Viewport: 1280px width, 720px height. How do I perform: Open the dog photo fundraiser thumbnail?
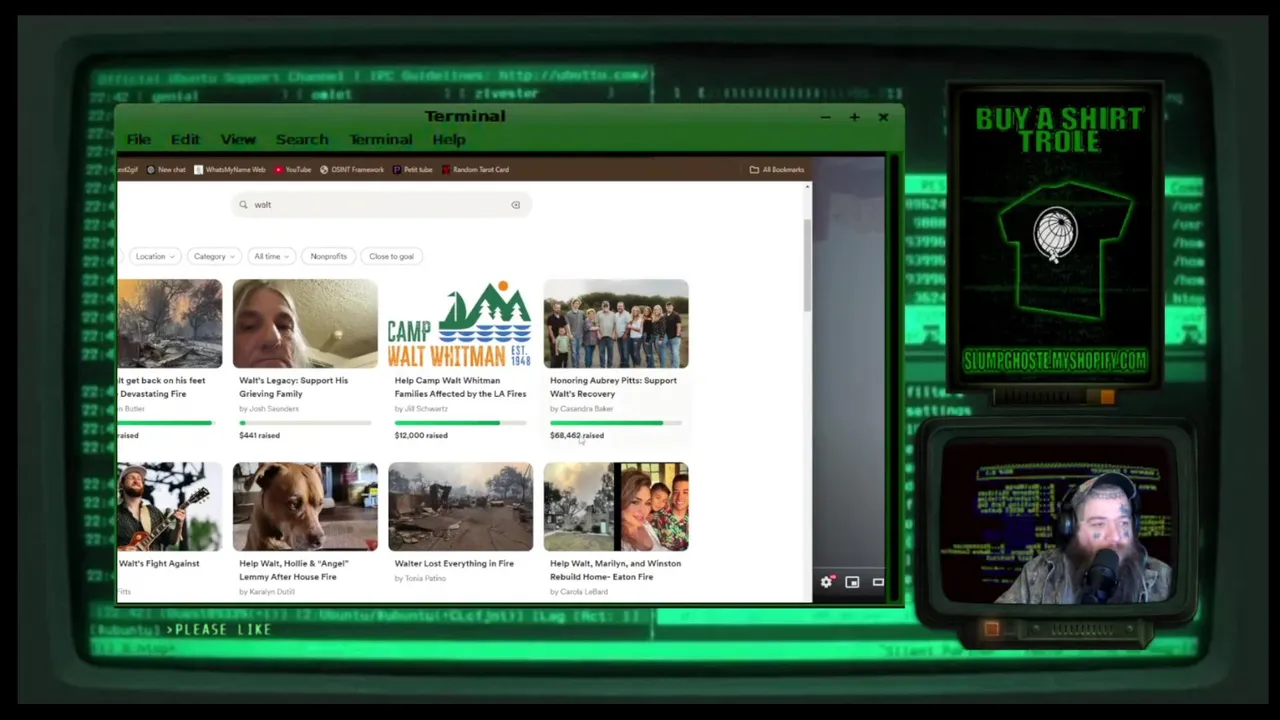pos(305,506)
